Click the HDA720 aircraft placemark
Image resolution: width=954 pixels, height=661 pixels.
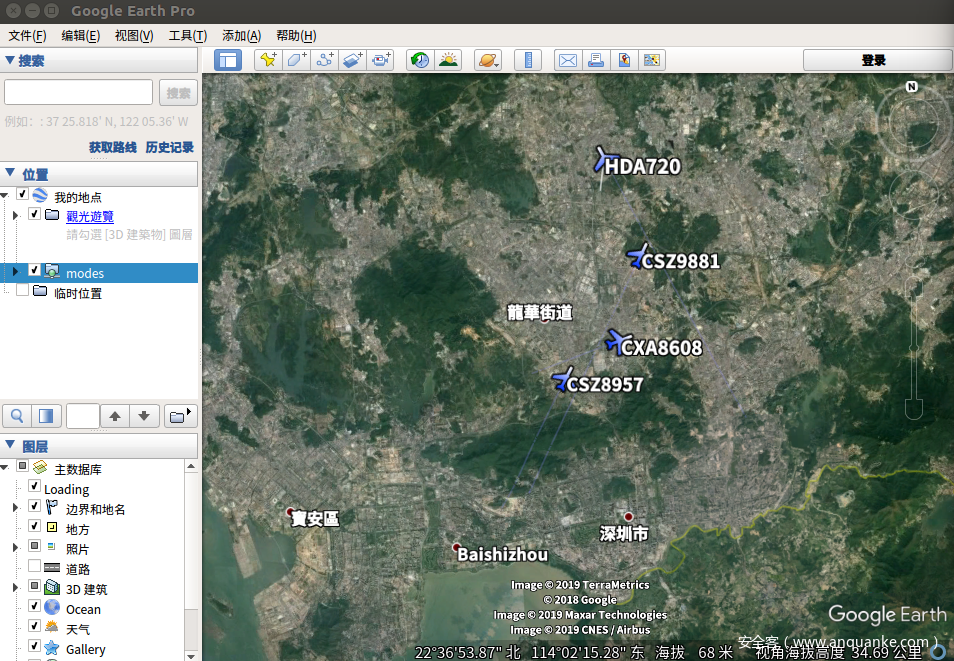tap(605, 159)
